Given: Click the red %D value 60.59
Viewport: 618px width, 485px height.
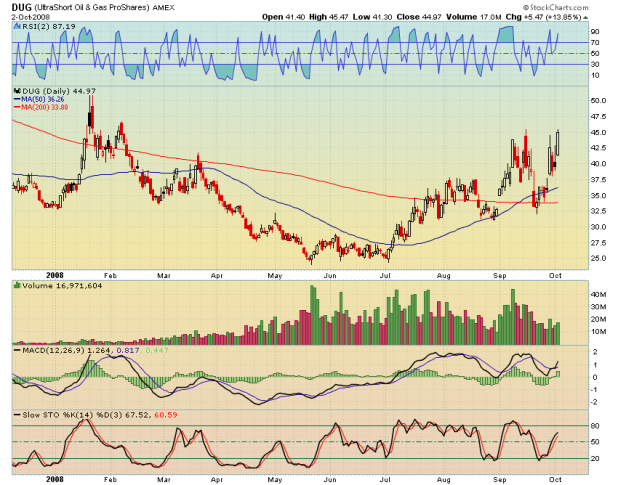Looking at the screenshot, I should pos(166,415).
